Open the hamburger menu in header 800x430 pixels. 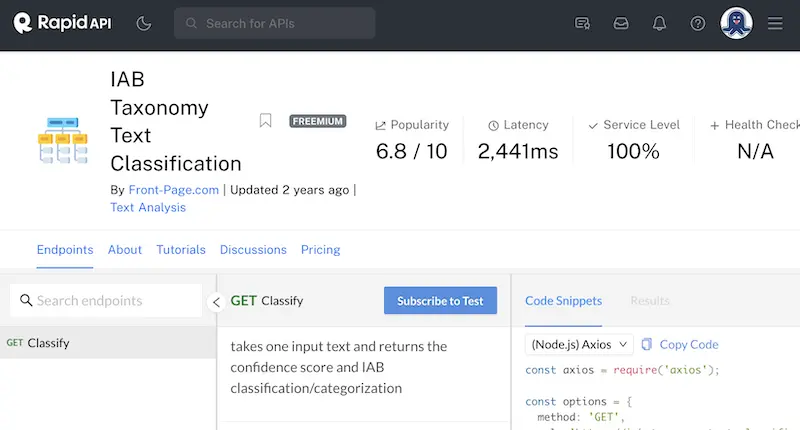tap(775, 23)
